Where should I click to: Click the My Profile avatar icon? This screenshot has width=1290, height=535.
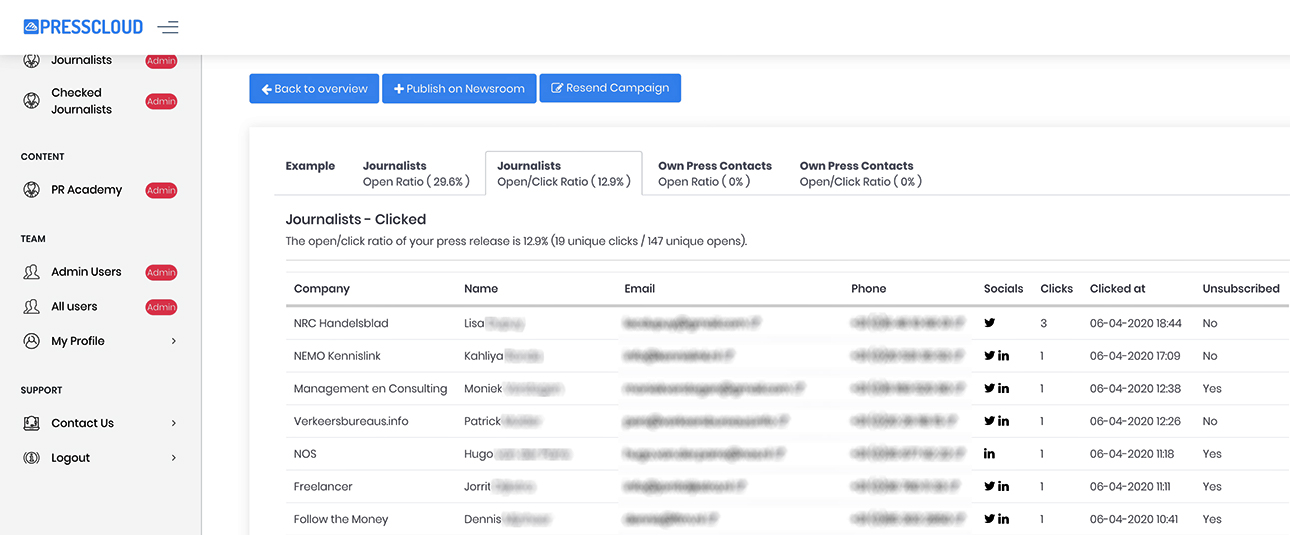point(31,341)
